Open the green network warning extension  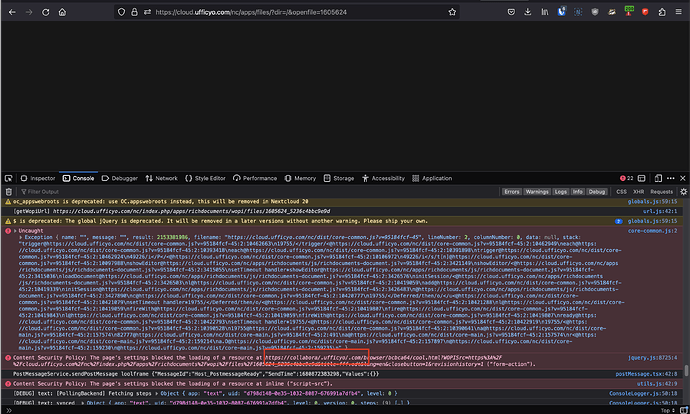[629, 11]
